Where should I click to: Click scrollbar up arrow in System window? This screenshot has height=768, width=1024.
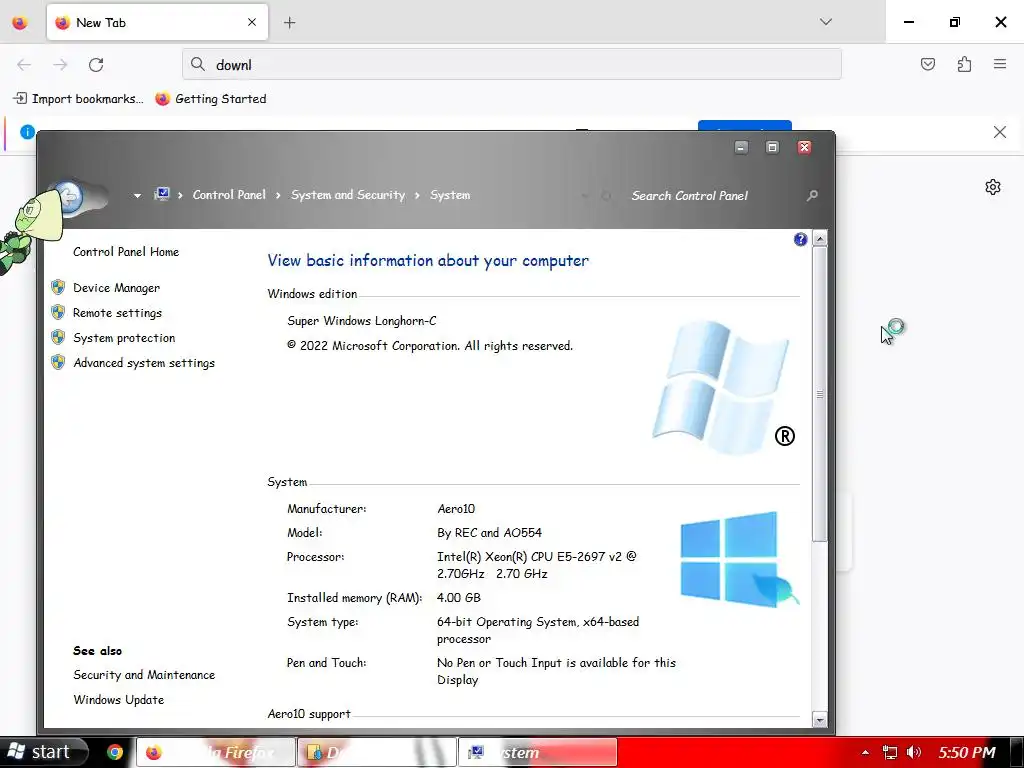coord(820,238)
